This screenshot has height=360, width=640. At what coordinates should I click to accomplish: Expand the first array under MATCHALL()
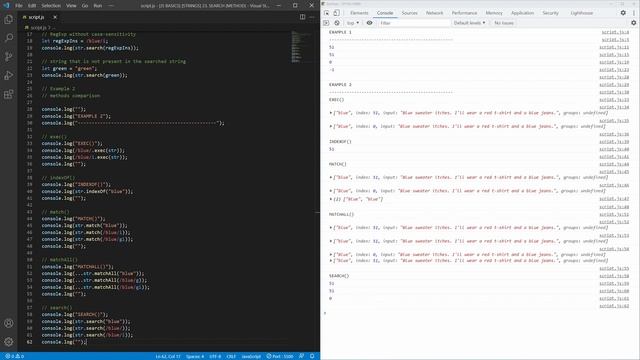[331, 227]
